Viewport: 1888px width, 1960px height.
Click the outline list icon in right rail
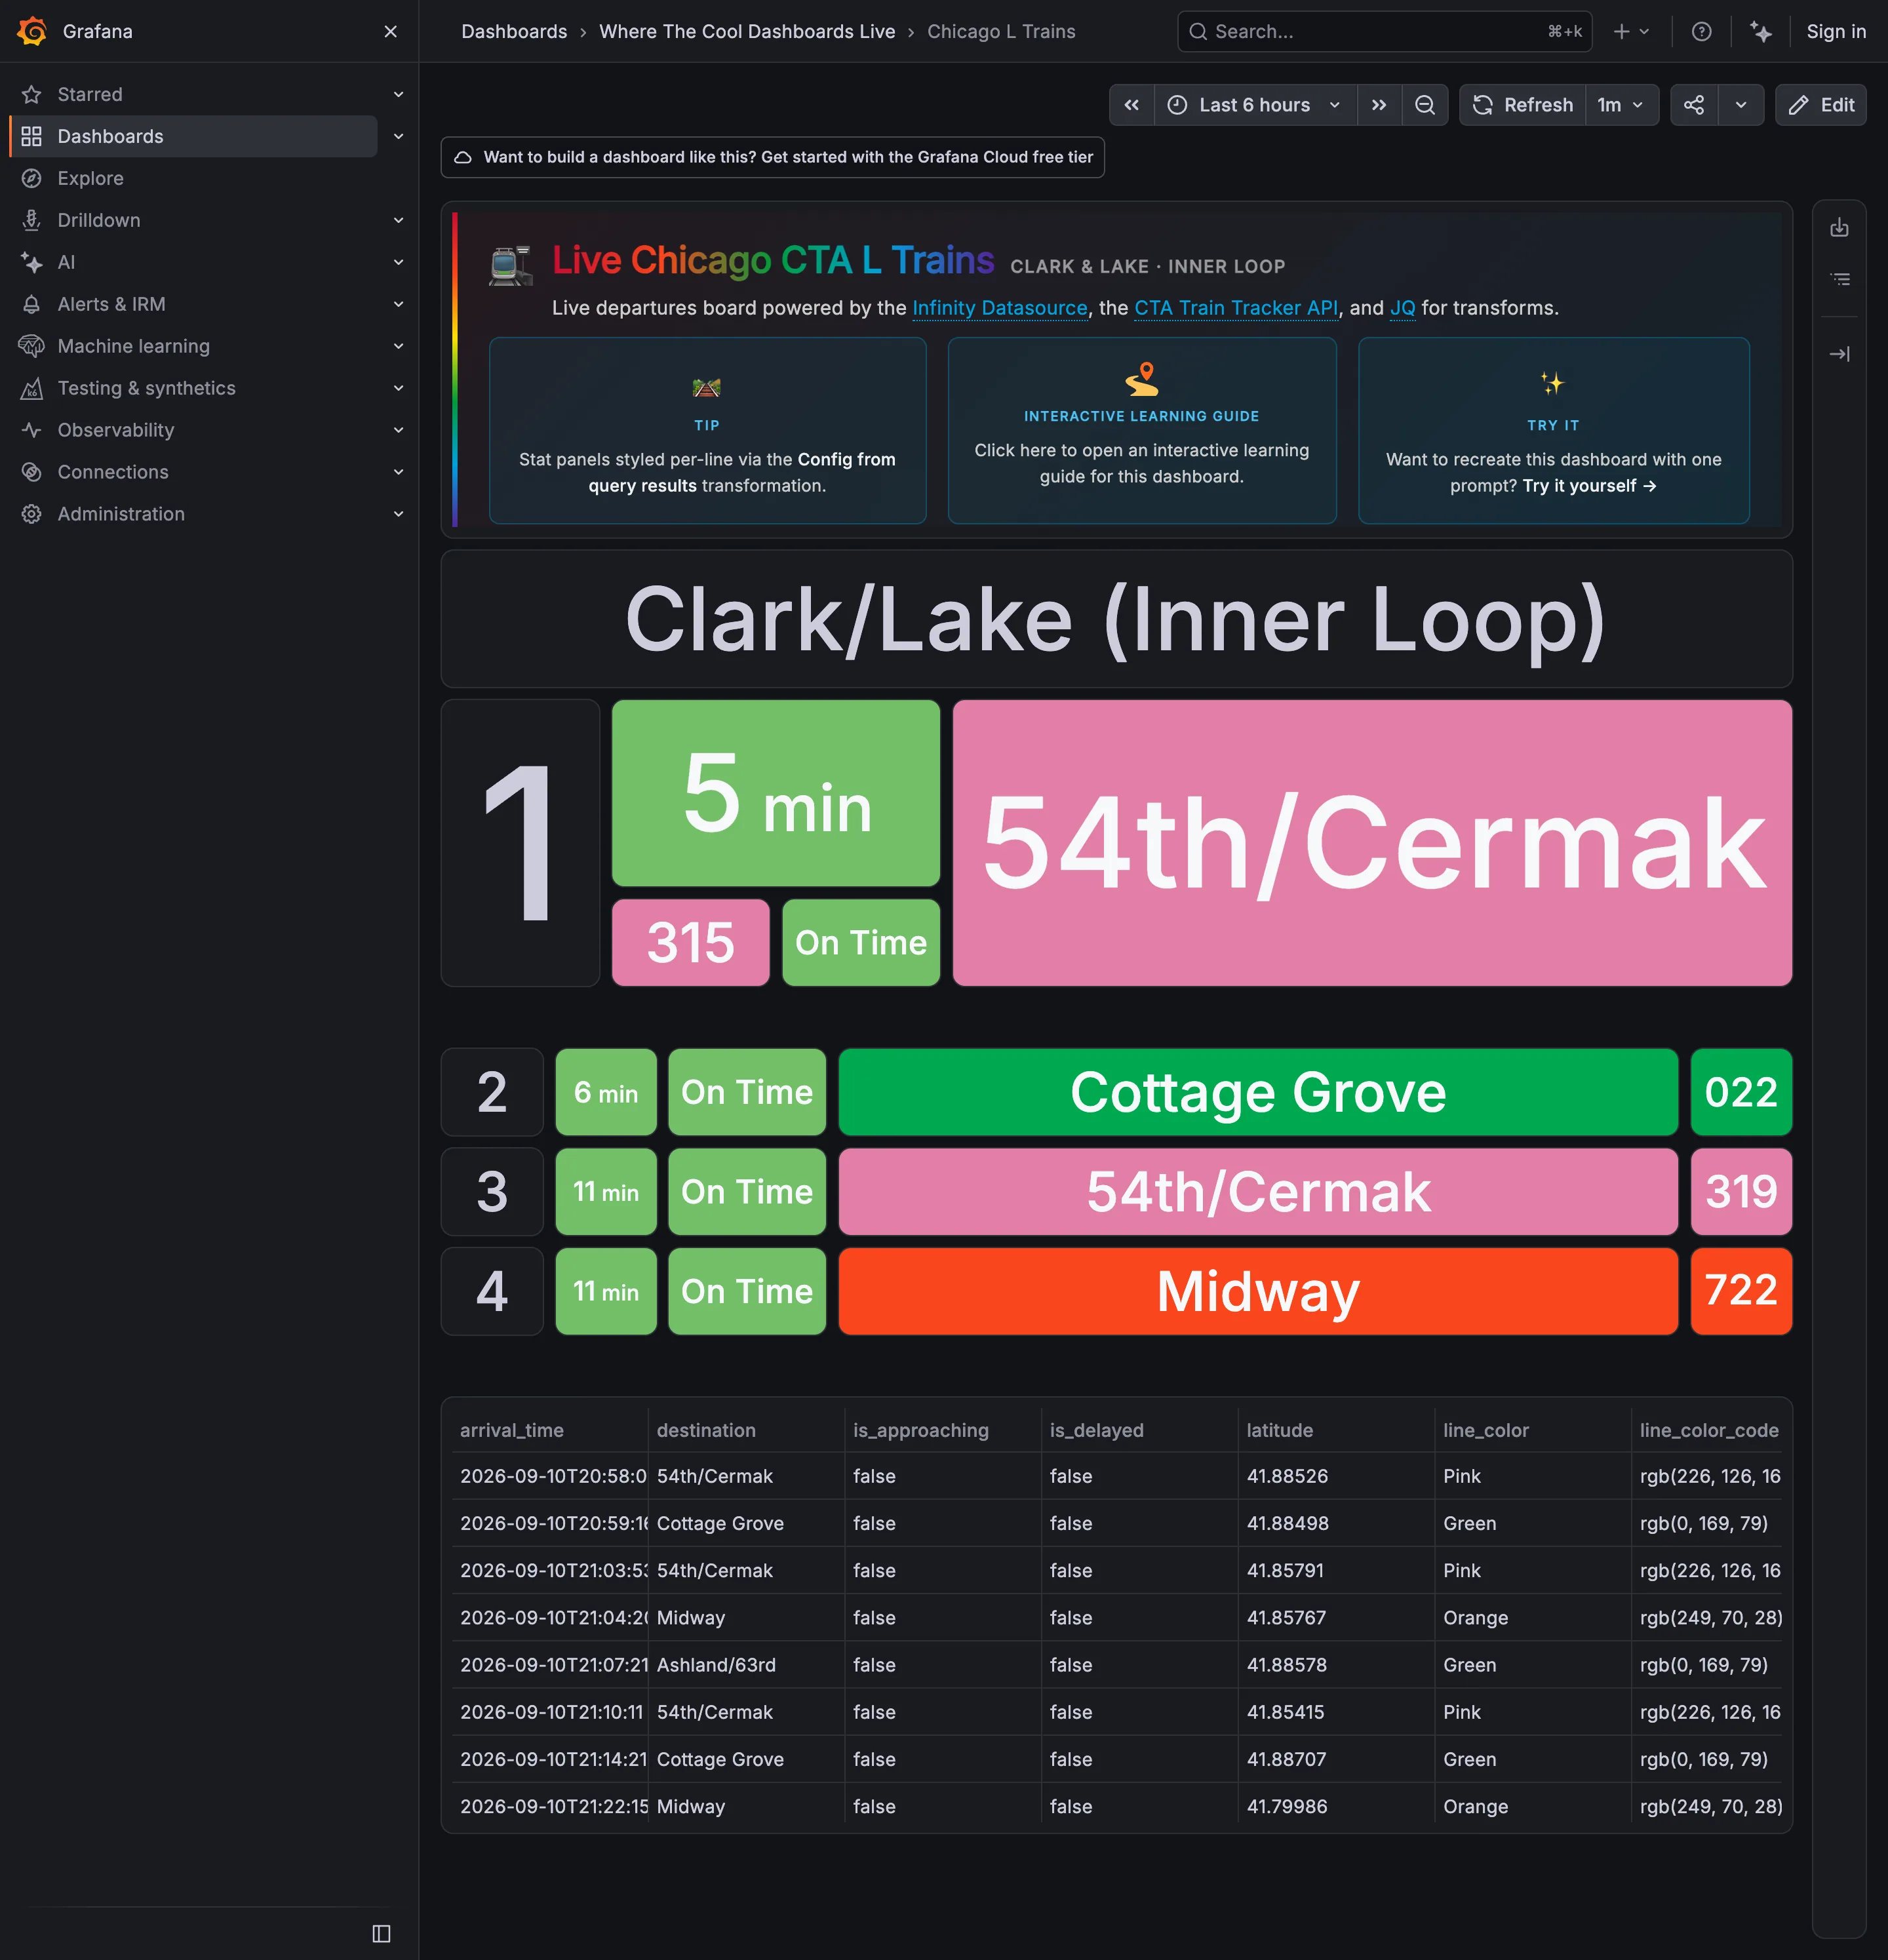pyautogui.click(x=1839, y=279)
